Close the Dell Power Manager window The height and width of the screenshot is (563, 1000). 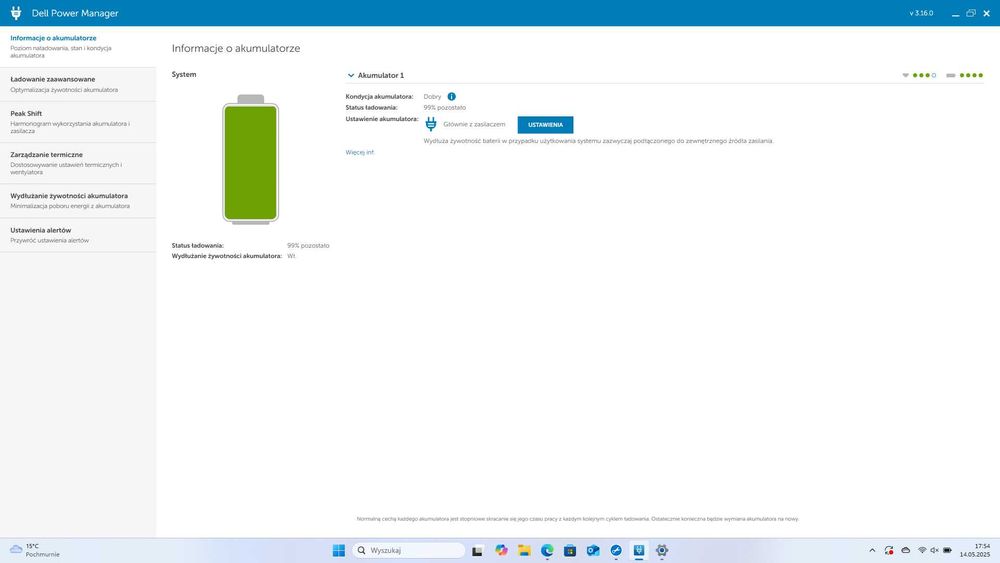987,13
